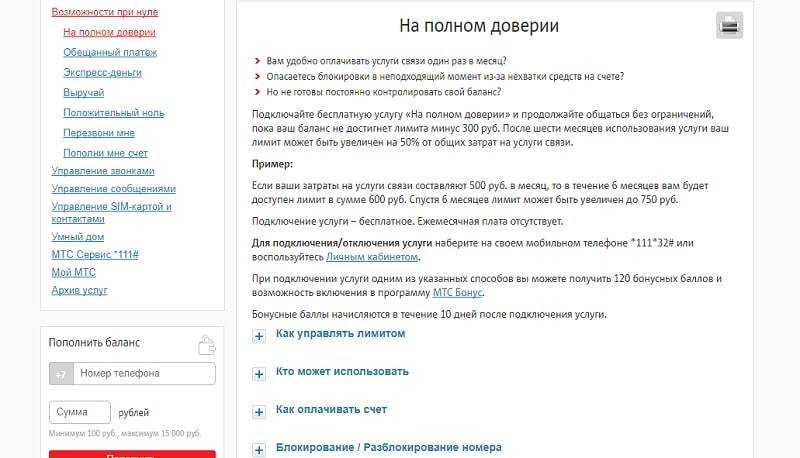
Task: Open Положительный ноль sidebar link
Action: coord(114,113)
